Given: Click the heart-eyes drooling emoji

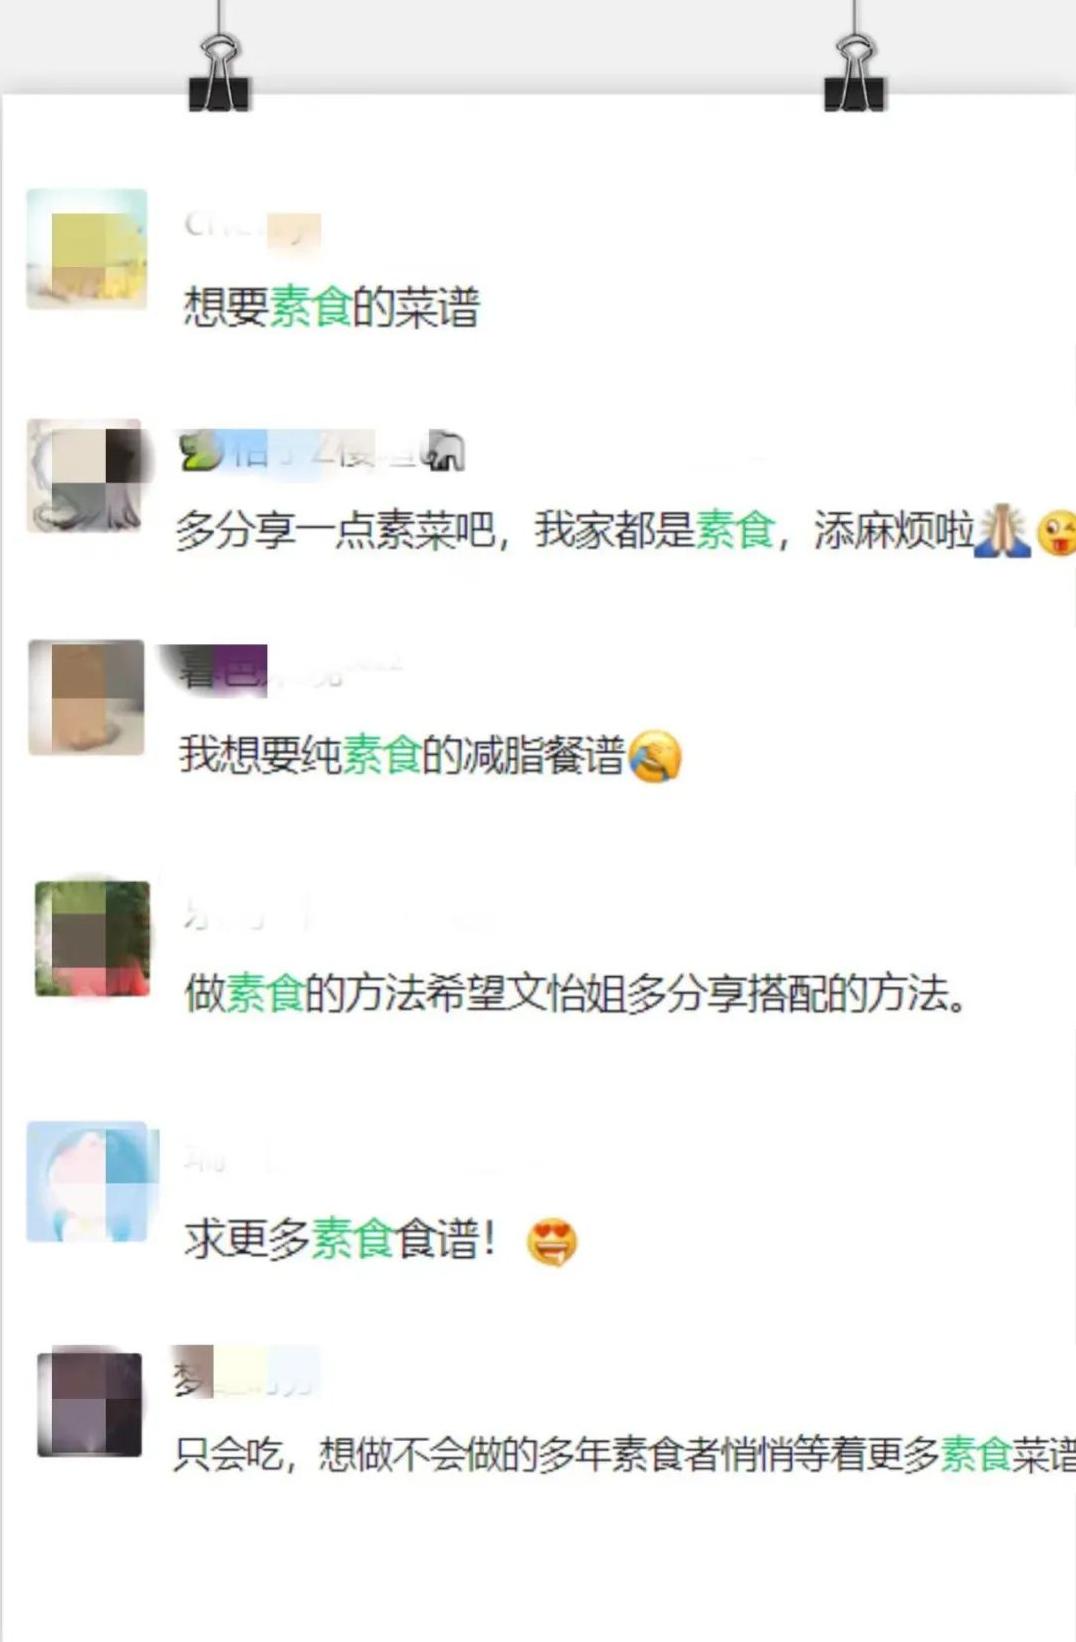Looking at the screenshot, I should click(x=552, y=1243).
